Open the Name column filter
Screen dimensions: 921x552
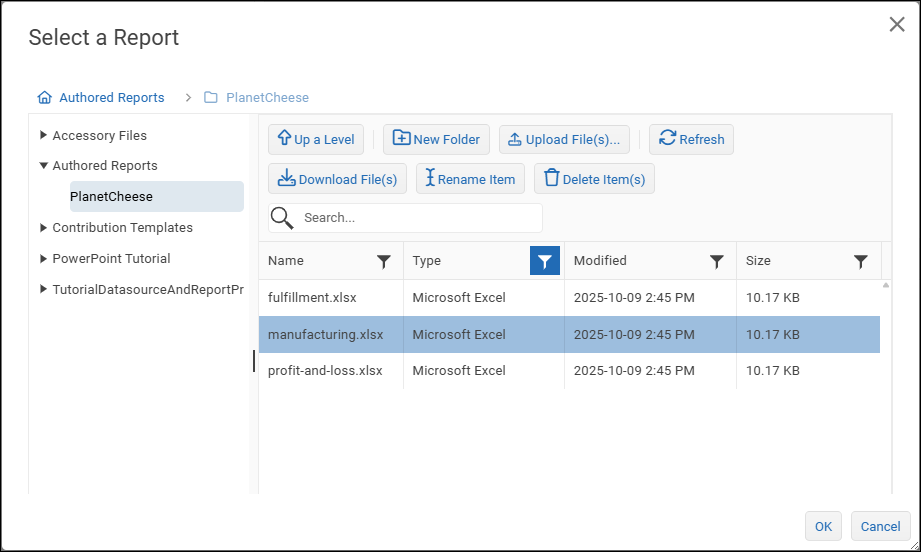[x=384, y=261]
